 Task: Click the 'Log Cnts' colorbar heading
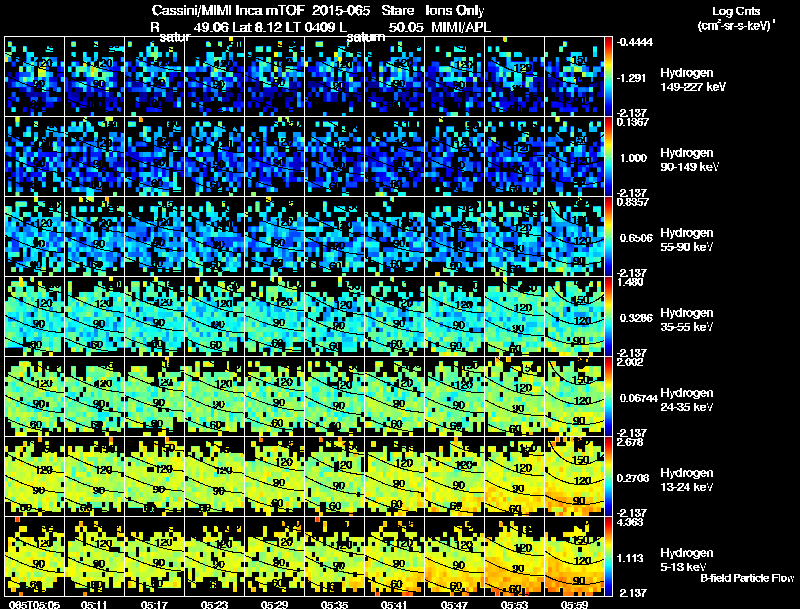tap(736, 11)
